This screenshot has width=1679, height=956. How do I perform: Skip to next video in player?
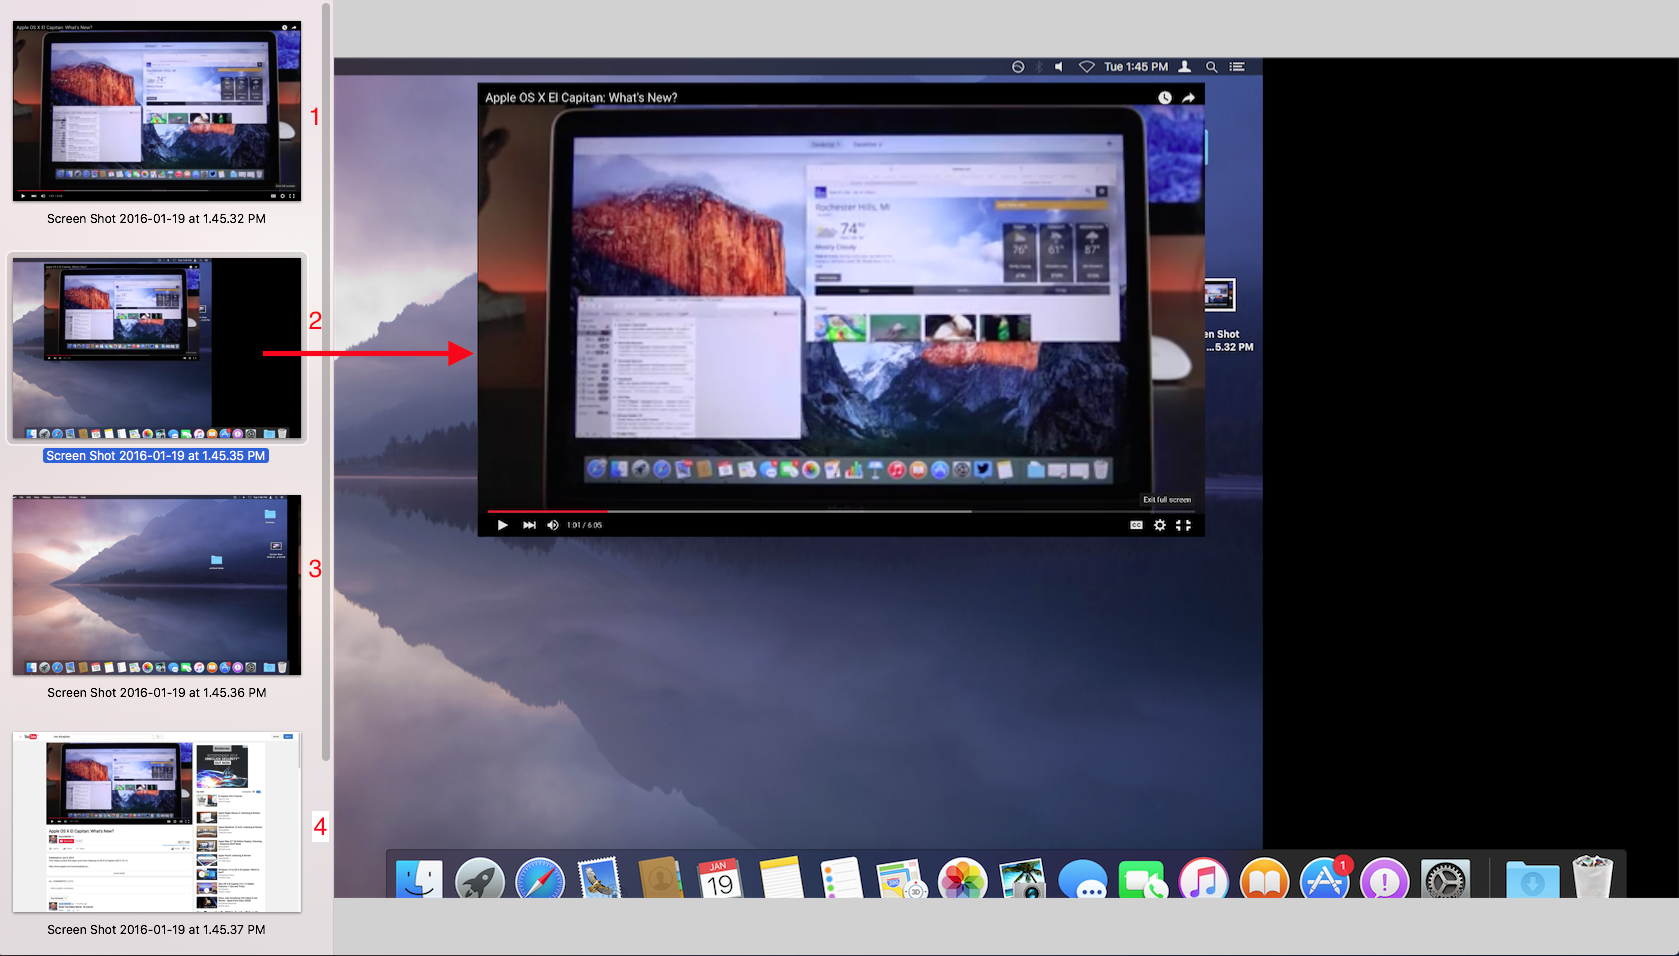coord(529,525)
